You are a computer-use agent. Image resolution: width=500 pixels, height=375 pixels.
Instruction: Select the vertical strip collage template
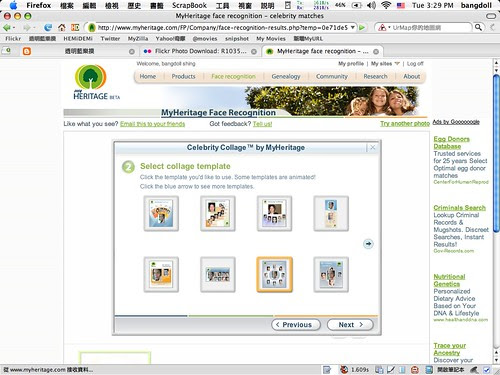(331, 214)
